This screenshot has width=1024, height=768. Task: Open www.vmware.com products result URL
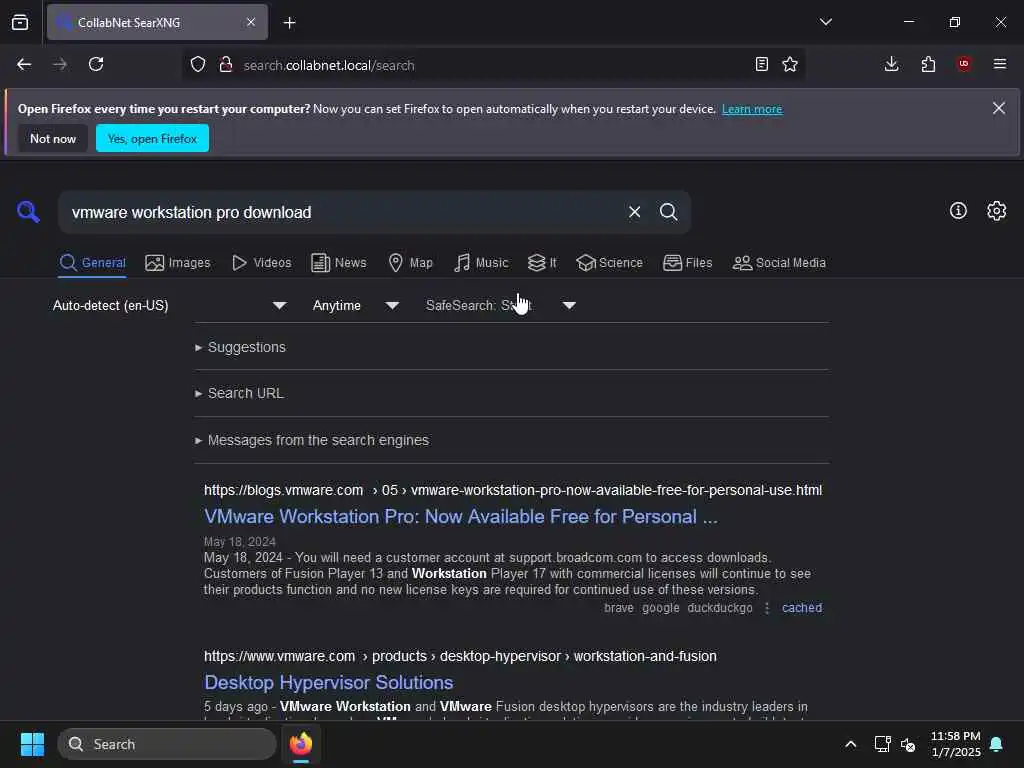[460, 656]
